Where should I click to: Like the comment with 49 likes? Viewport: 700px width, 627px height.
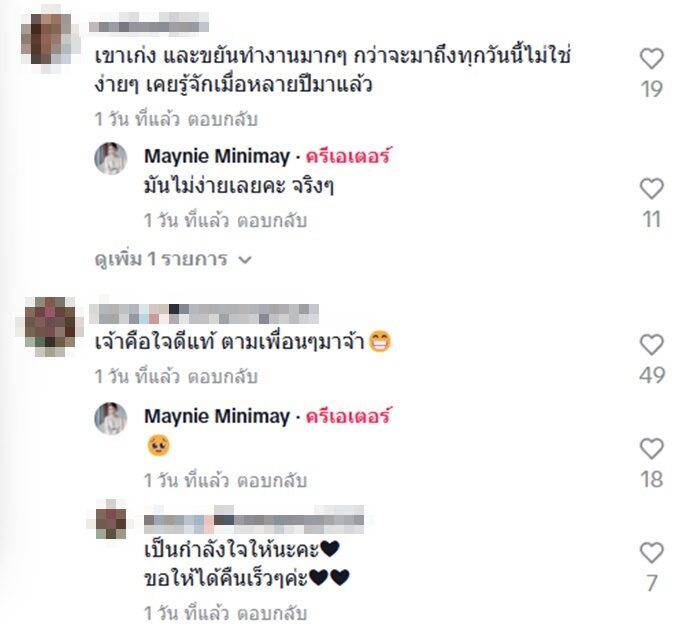pyautogui.click(x=651, y=345)
